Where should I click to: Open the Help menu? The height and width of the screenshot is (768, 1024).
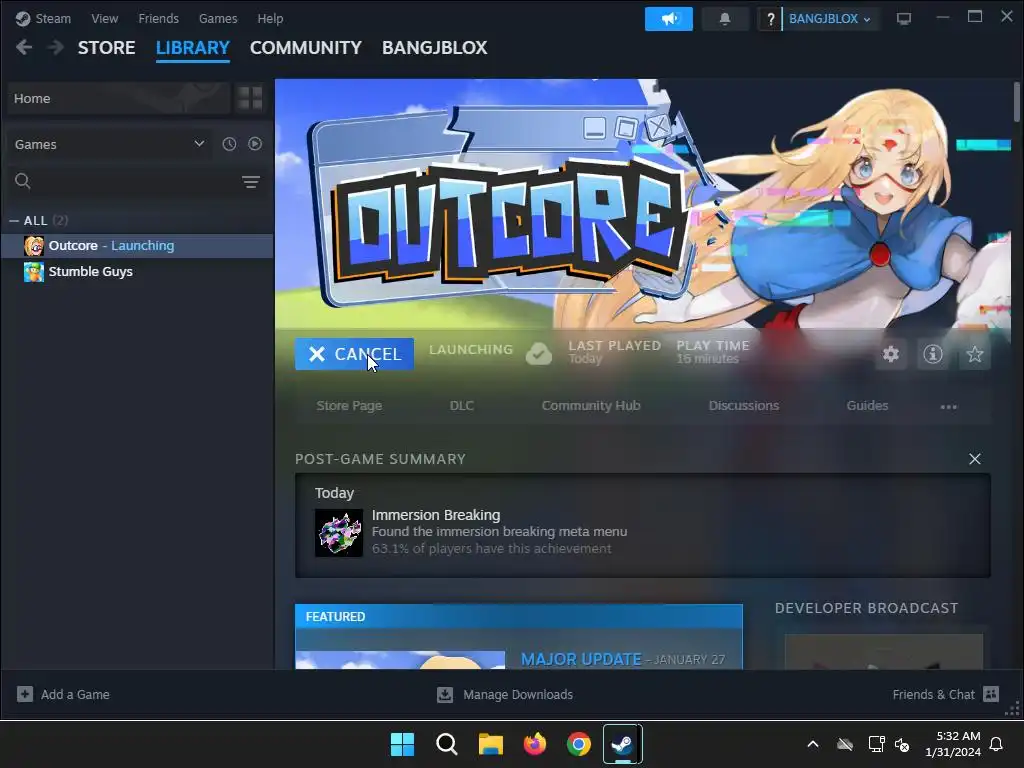[270, 19]
